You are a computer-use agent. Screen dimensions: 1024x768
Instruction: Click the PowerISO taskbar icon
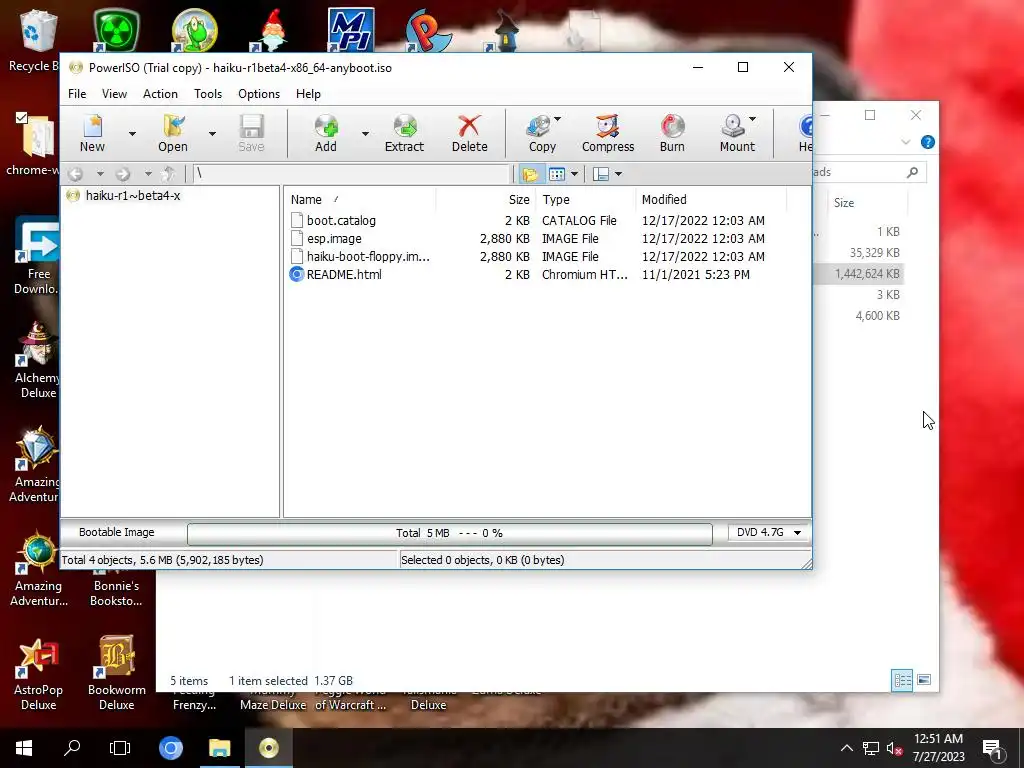pos(268,748)
